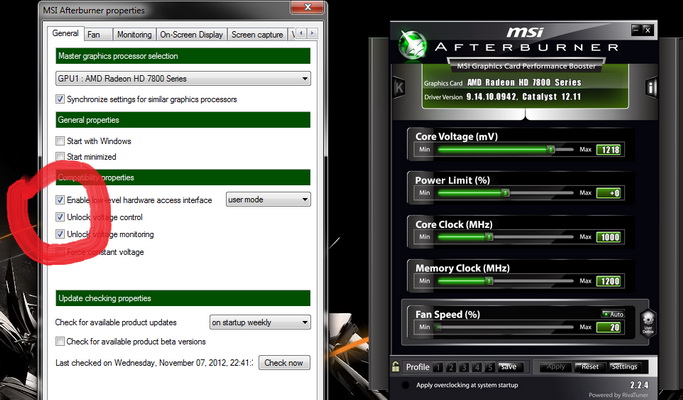The image size is (683, 400).
Task: Open the GPU1 AMD Radeon HD 7800 dropdown
Action: 183,79
